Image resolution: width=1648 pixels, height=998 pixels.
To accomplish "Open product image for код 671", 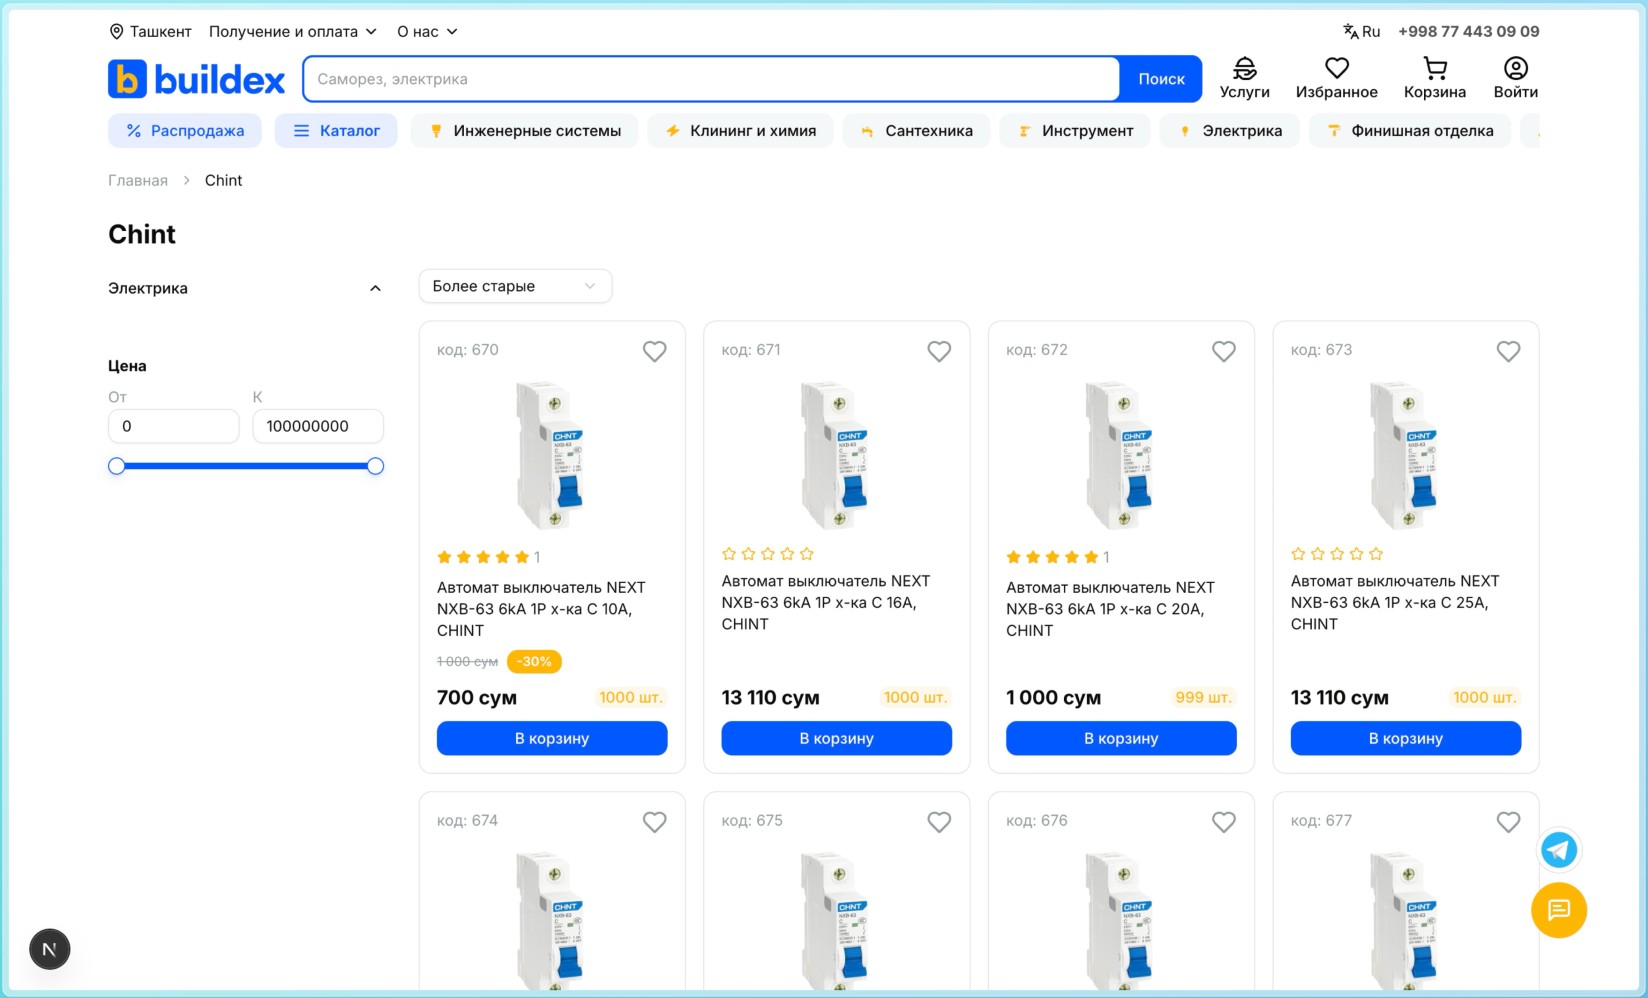I will click(837, 455).
